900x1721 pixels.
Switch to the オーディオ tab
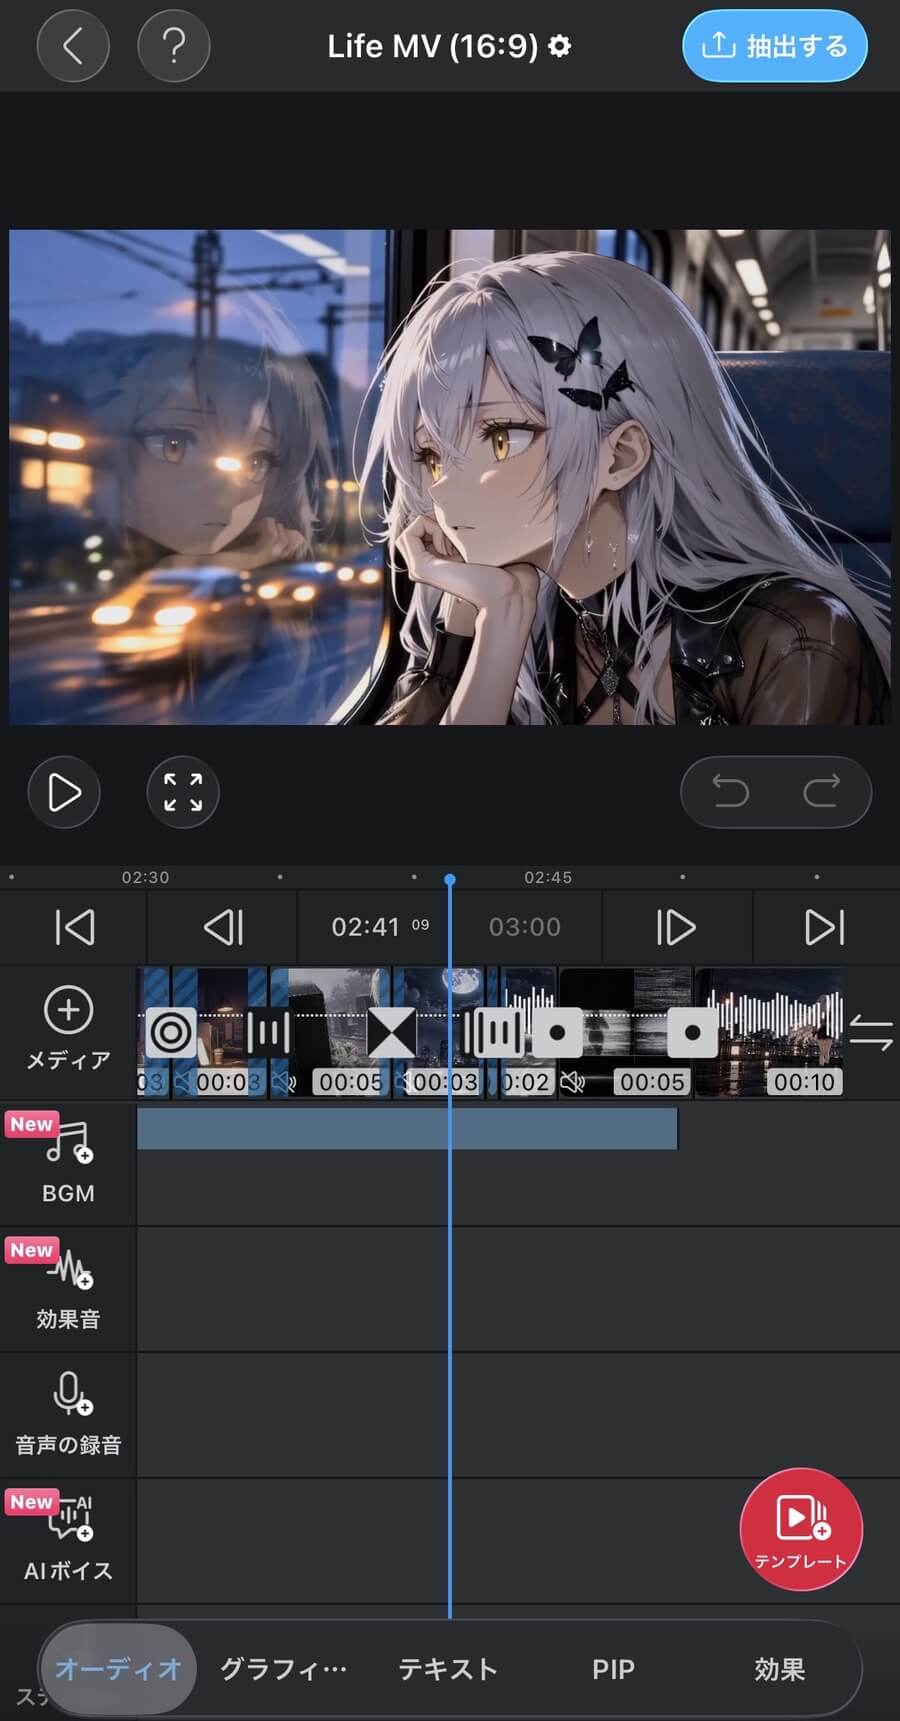tap(118, 1669)
